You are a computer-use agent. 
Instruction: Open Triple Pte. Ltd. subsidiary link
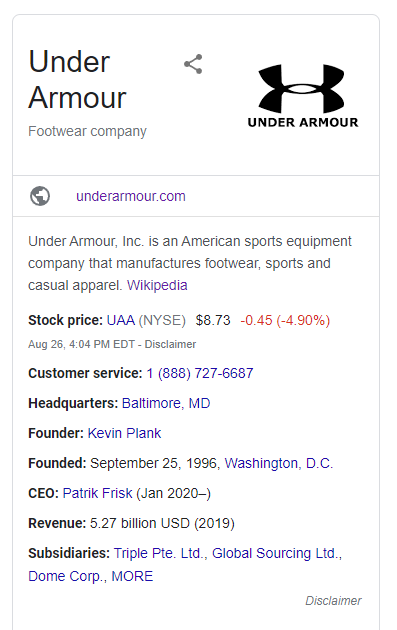click(160, 553)
